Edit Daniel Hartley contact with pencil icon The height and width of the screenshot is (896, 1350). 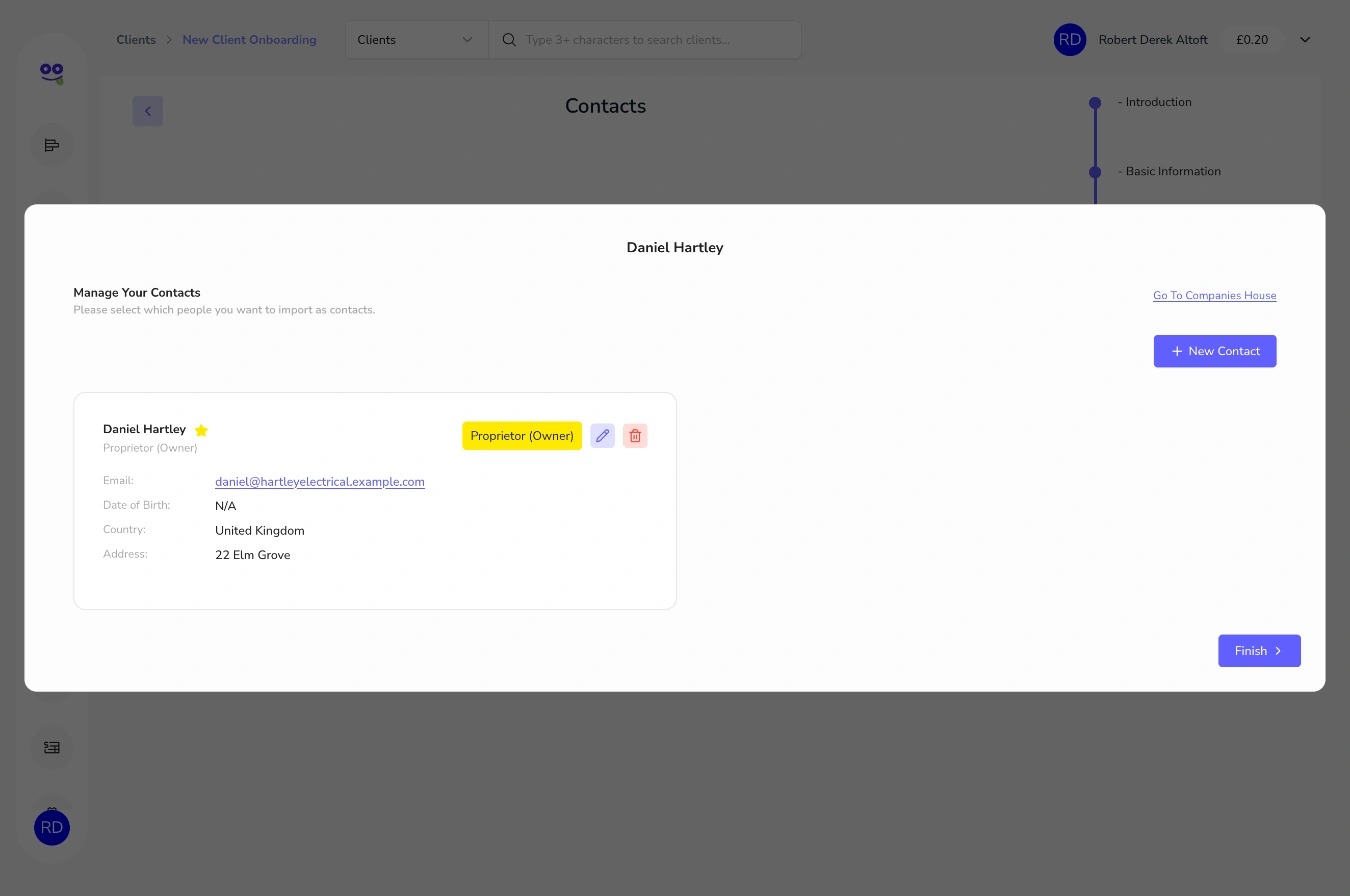[x=602, y=436]
